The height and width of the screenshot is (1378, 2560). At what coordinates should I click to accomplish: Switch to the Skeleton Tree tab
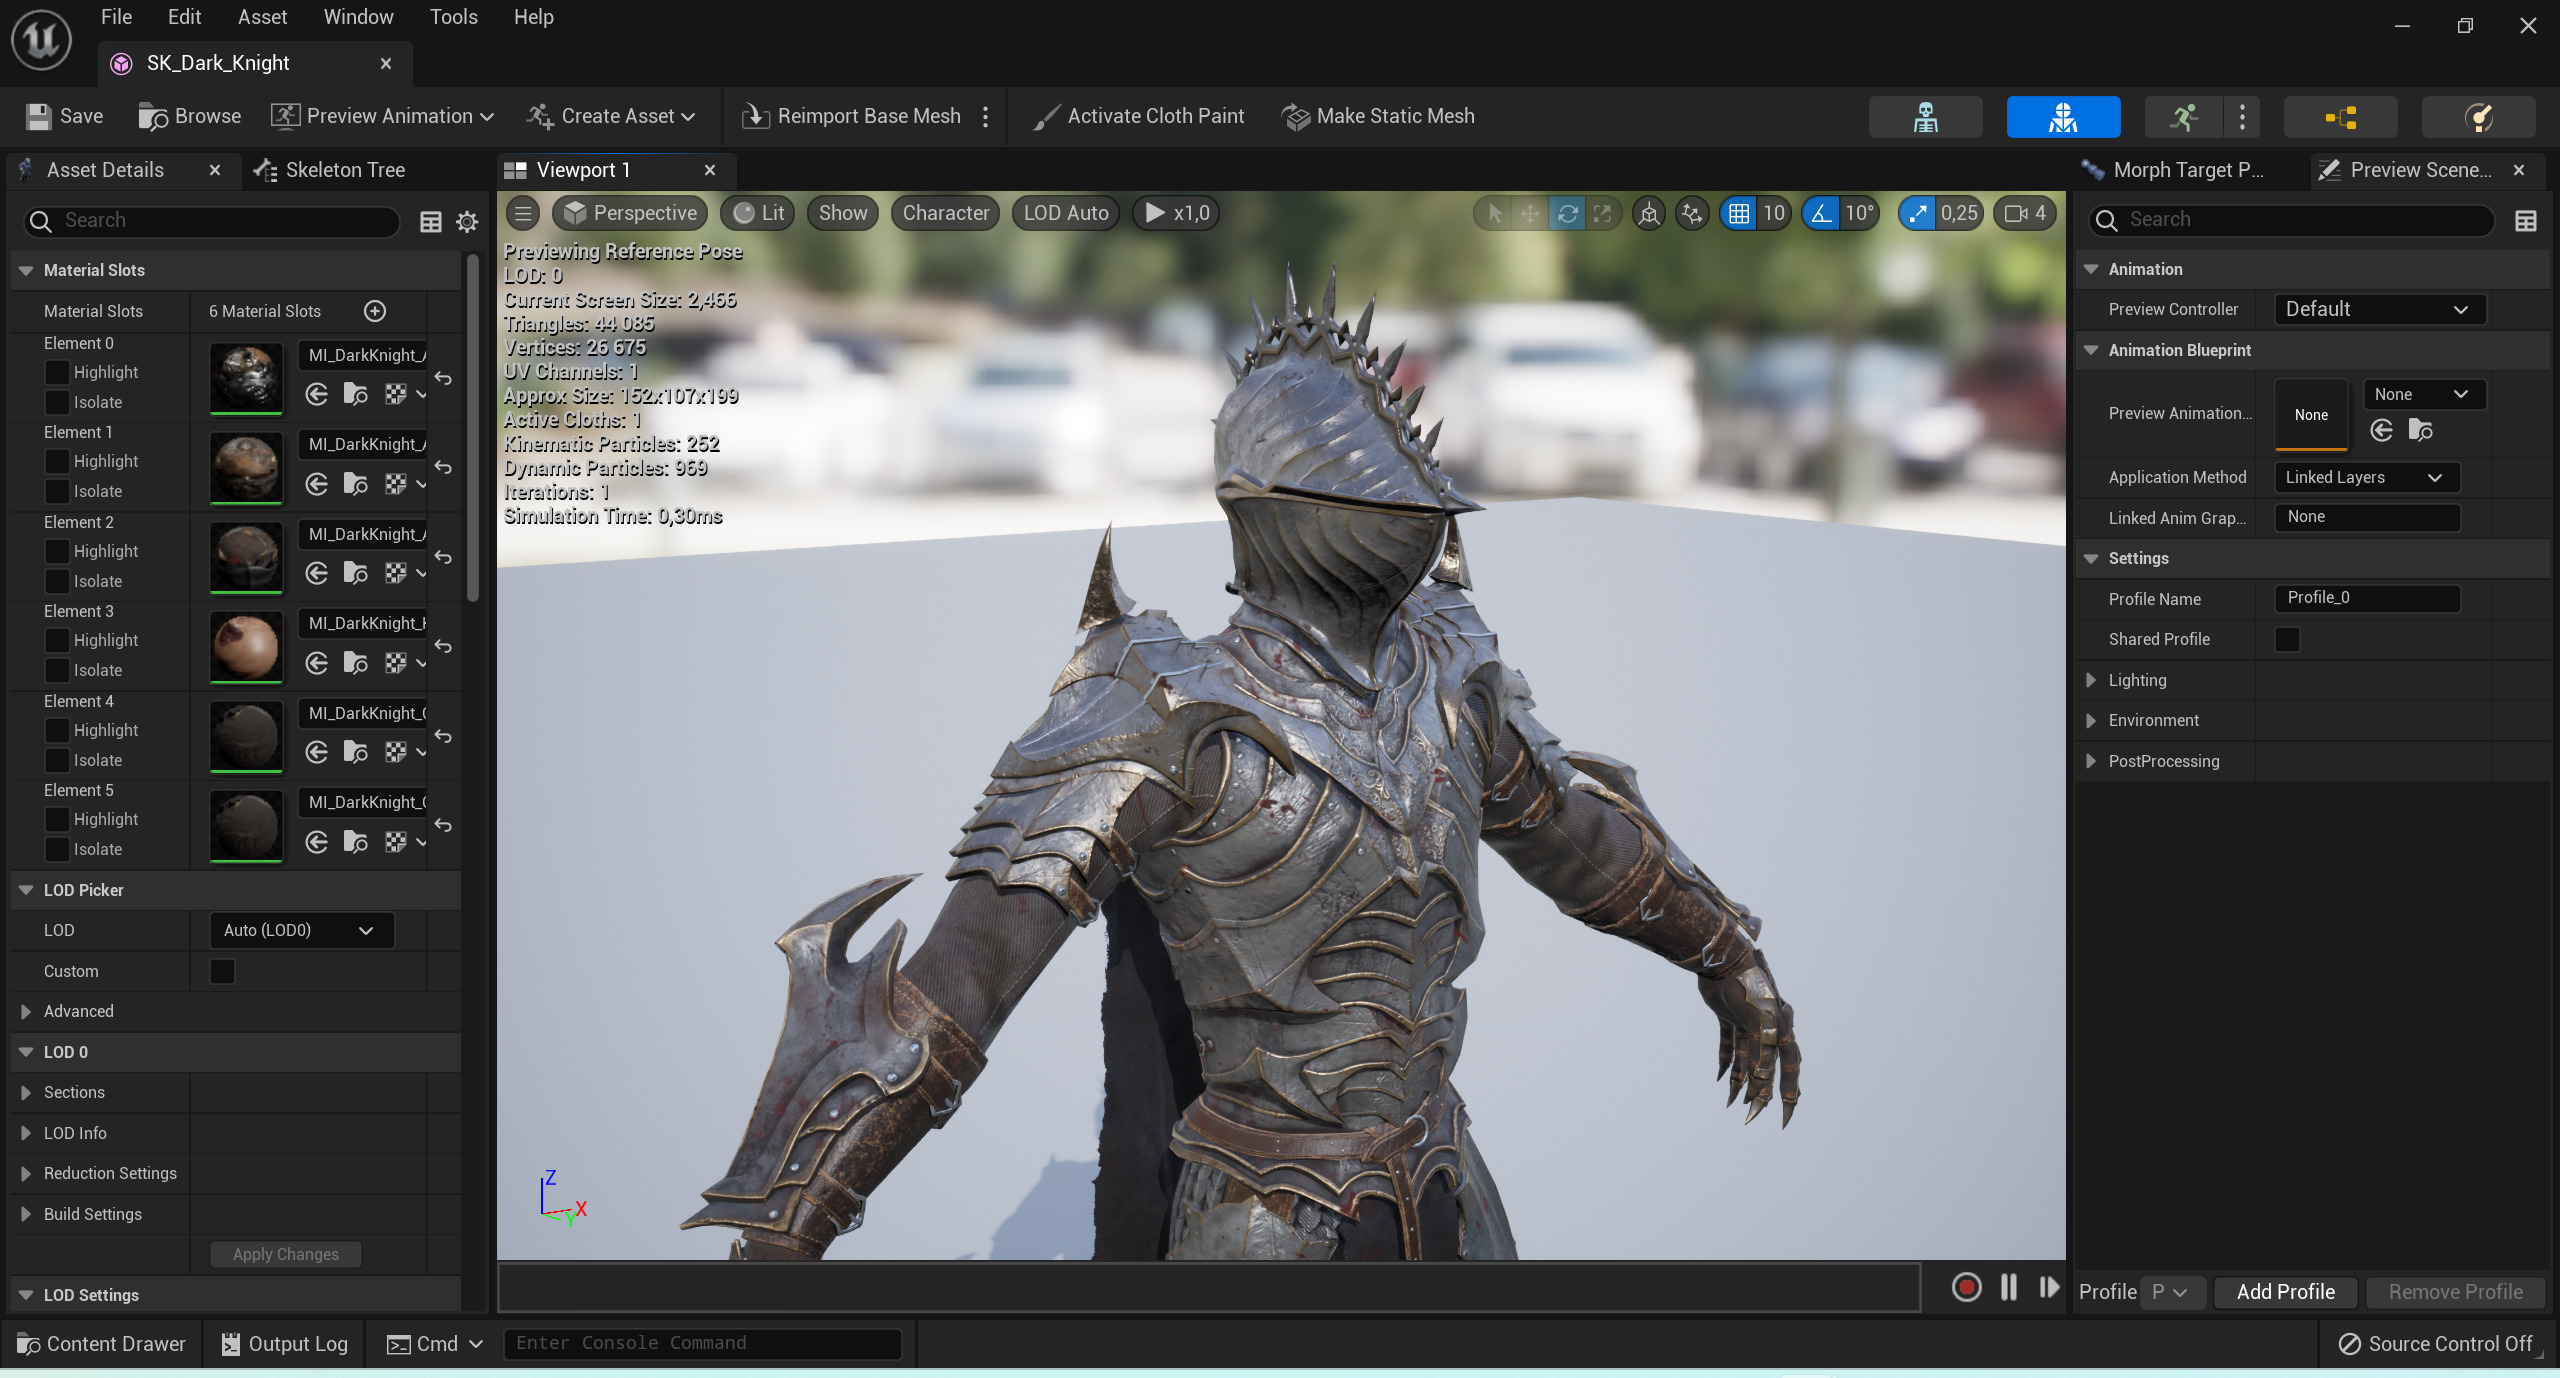[x=330, y=170]
